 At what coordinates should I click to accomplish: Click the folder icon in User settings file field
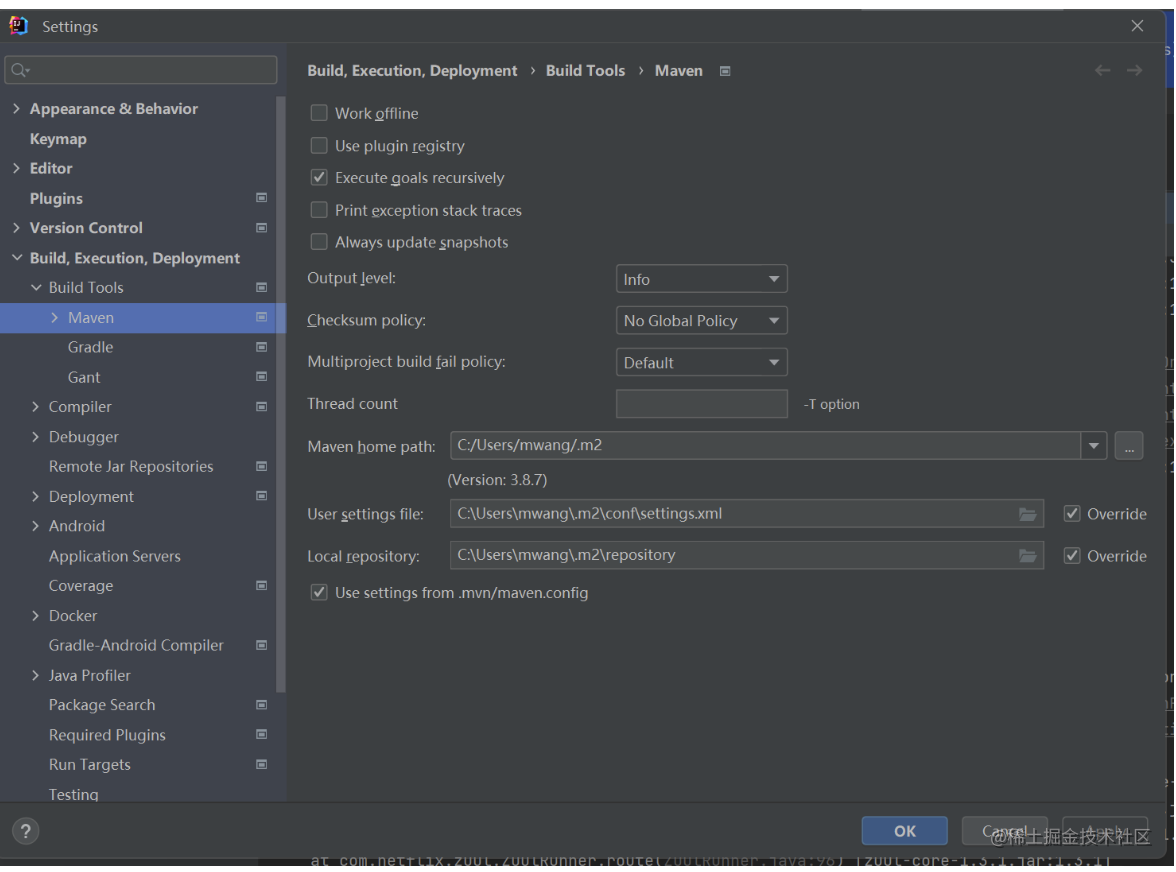1028,514
